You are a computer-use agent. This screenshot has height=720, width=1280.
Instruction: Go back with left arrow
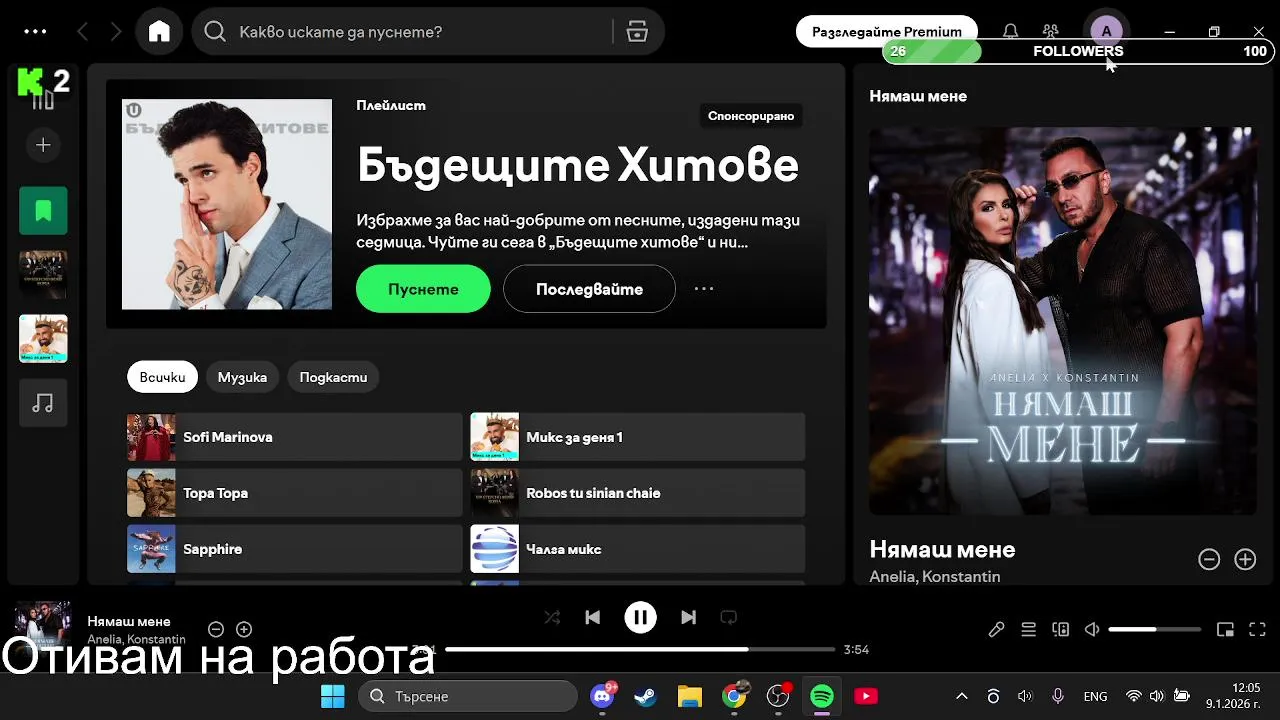[82, 32]
